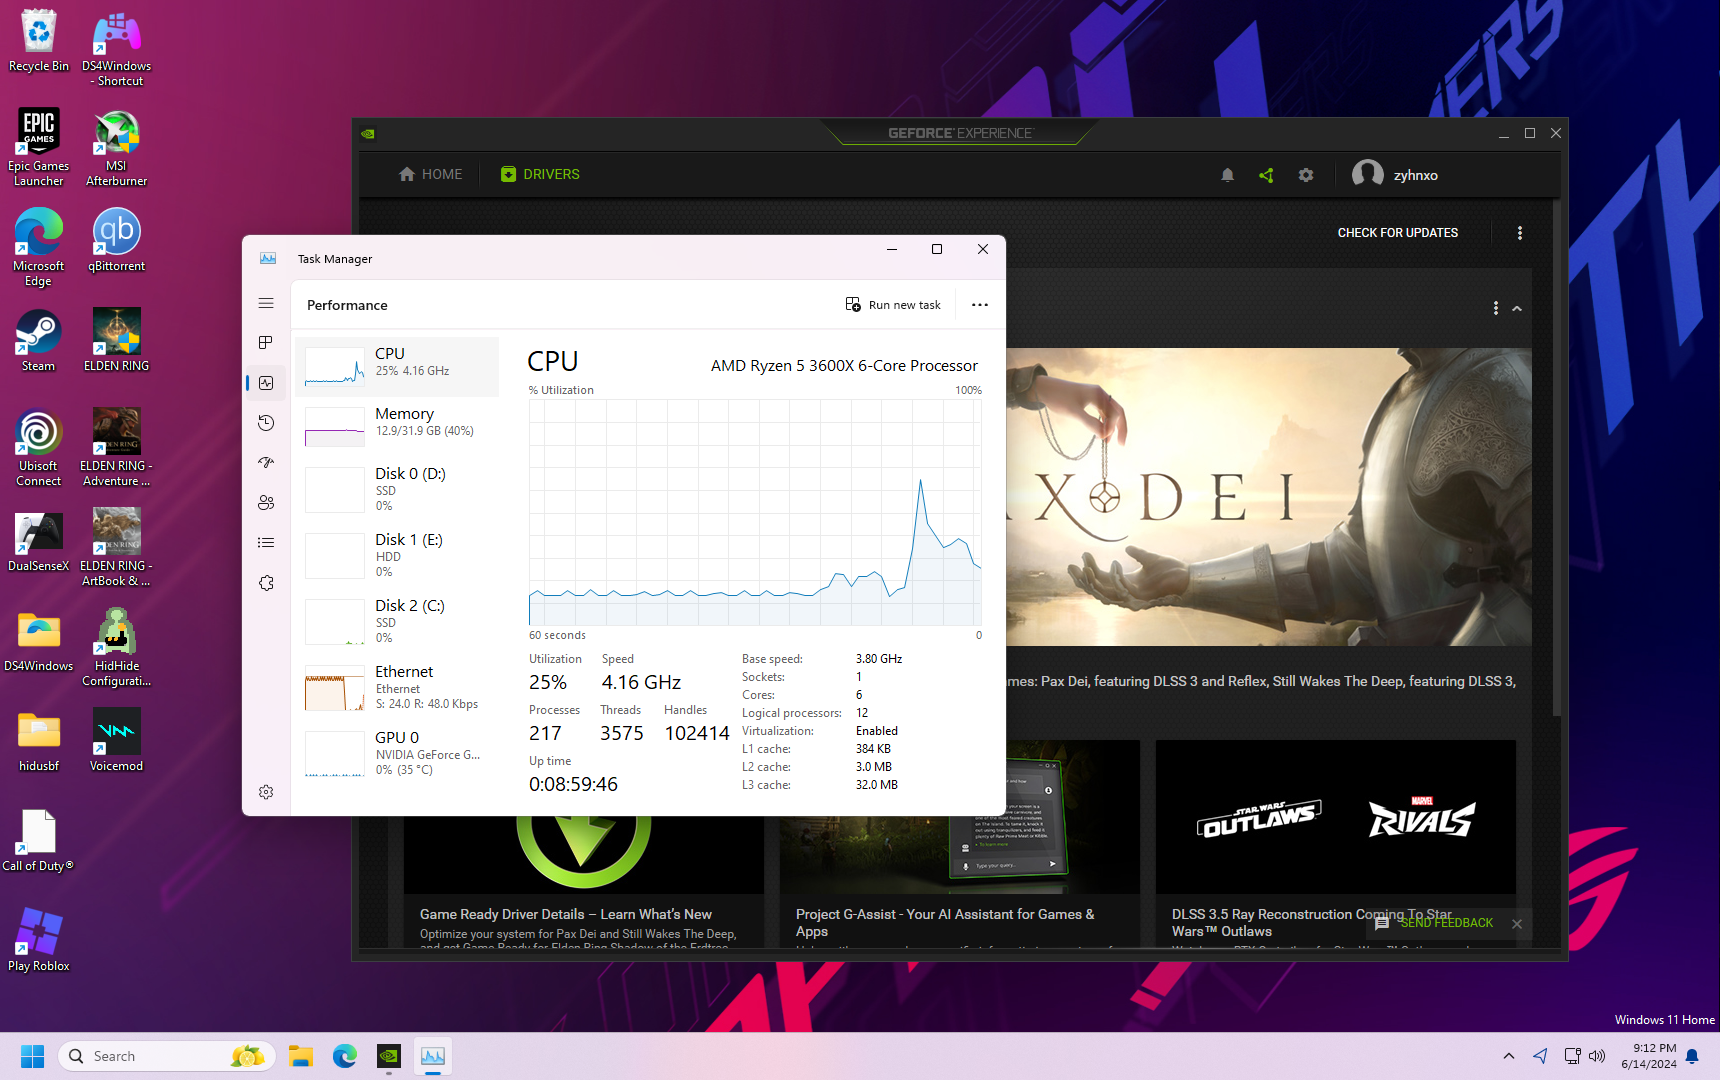Select Disk 2 (C:) performance entry
The height and width of the screenshot is (1080, 1720).
[x=397, y=621]
